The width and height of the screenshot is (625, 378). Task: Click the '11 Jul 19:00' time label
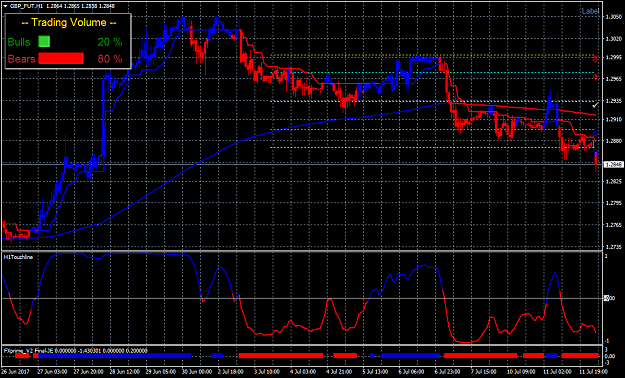click(x=594, y=372)
